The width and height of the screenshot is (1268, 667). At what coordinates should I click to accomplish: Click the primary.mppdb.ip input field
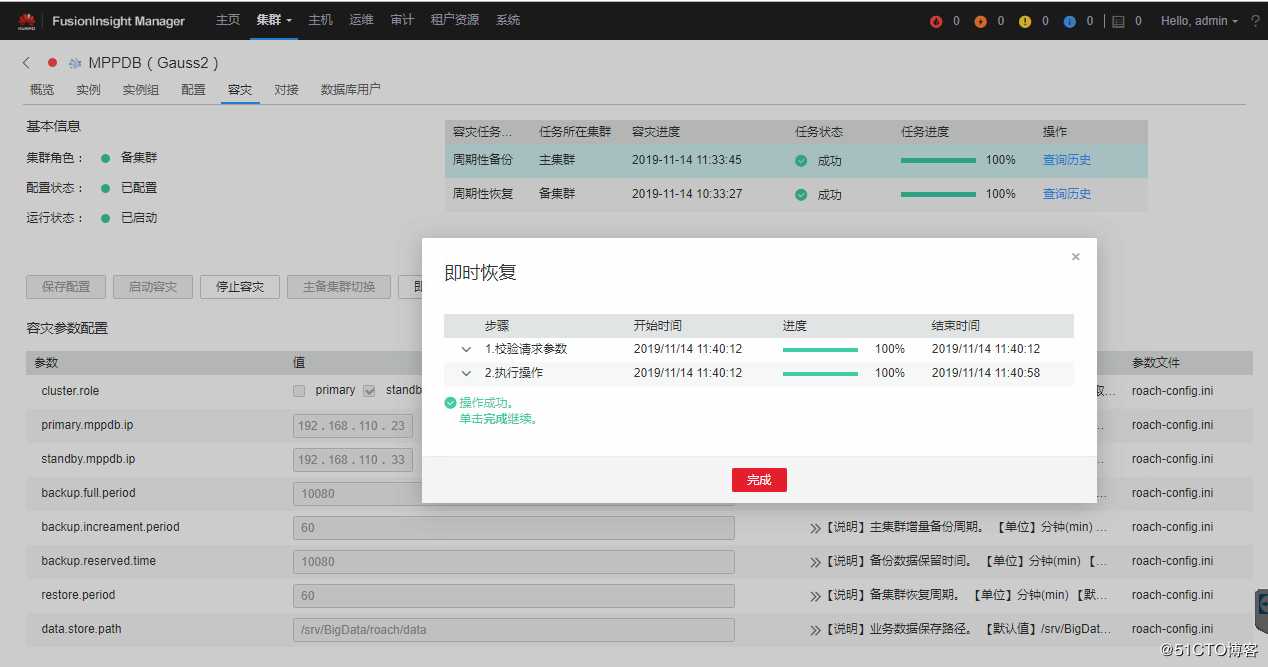352,425
